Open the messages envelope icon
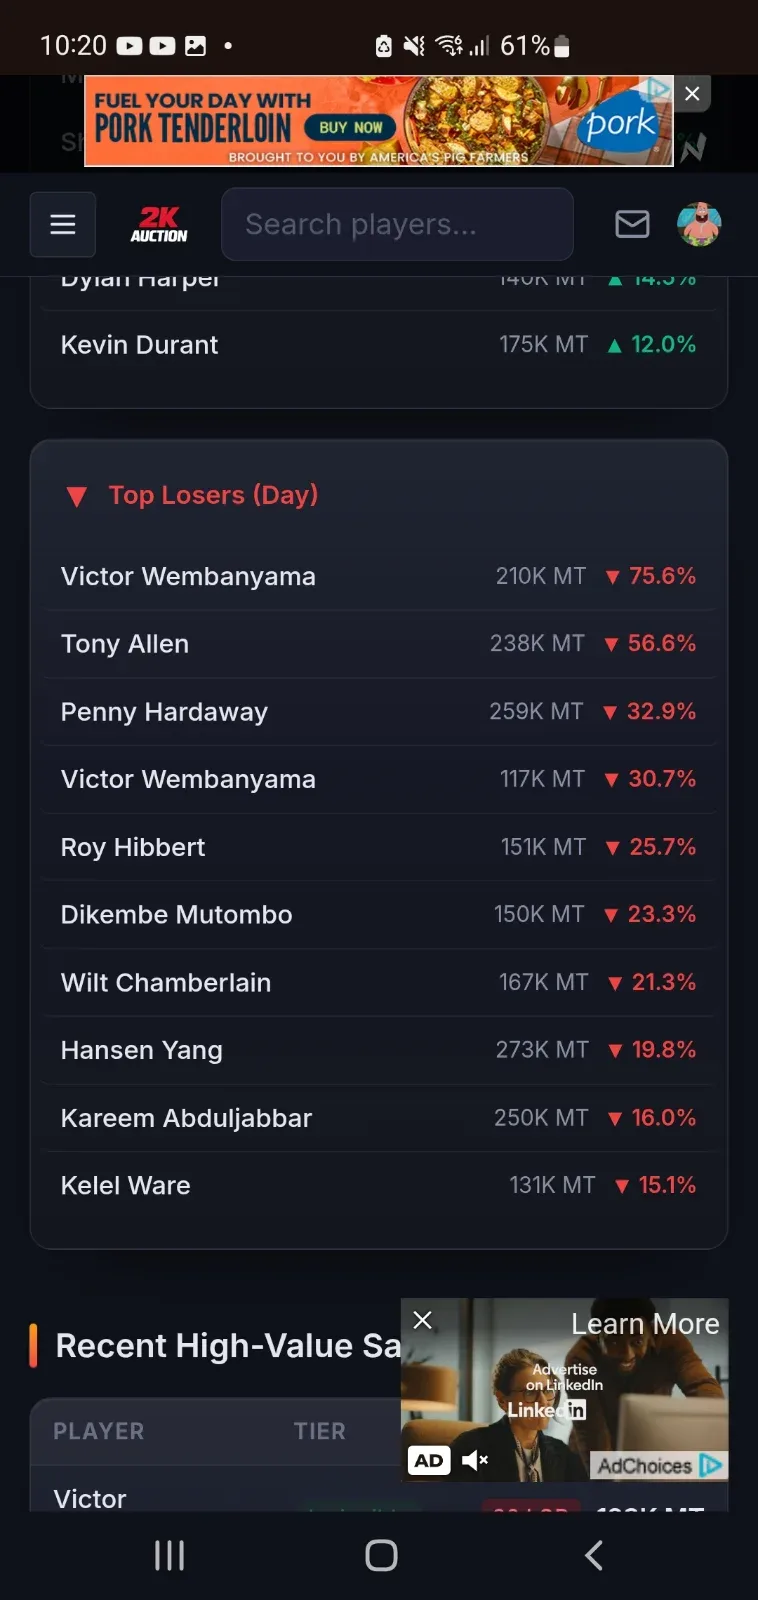The width and height of the screenshot is (758, 1600). tap(632, 224)
